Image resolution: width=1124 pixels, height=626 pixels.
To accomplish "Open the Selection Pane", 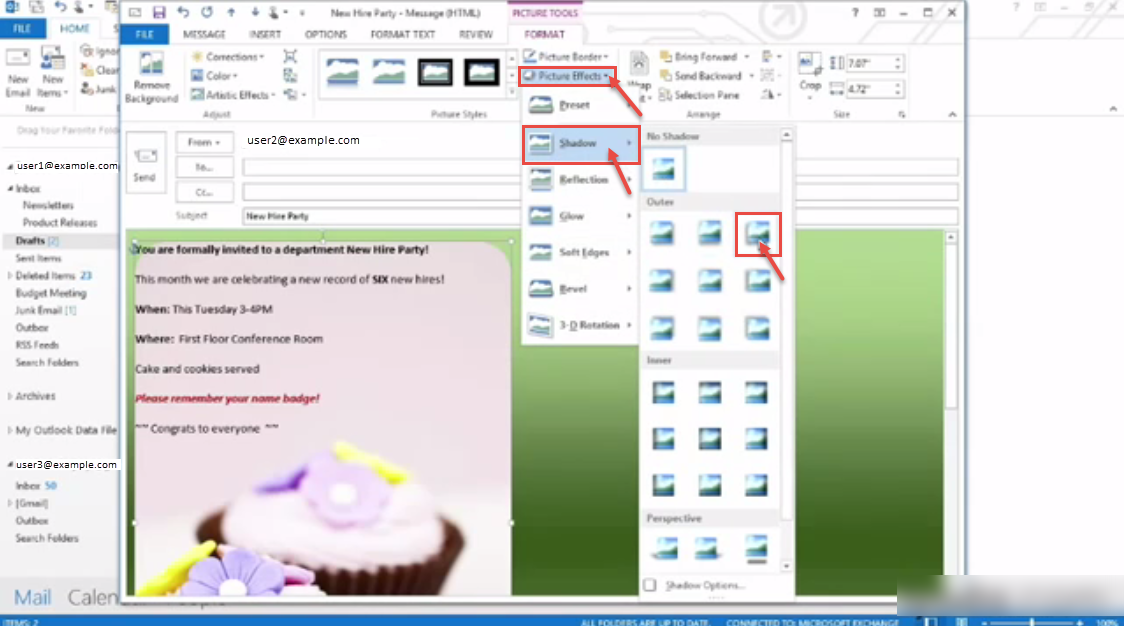I will (706, 95).
